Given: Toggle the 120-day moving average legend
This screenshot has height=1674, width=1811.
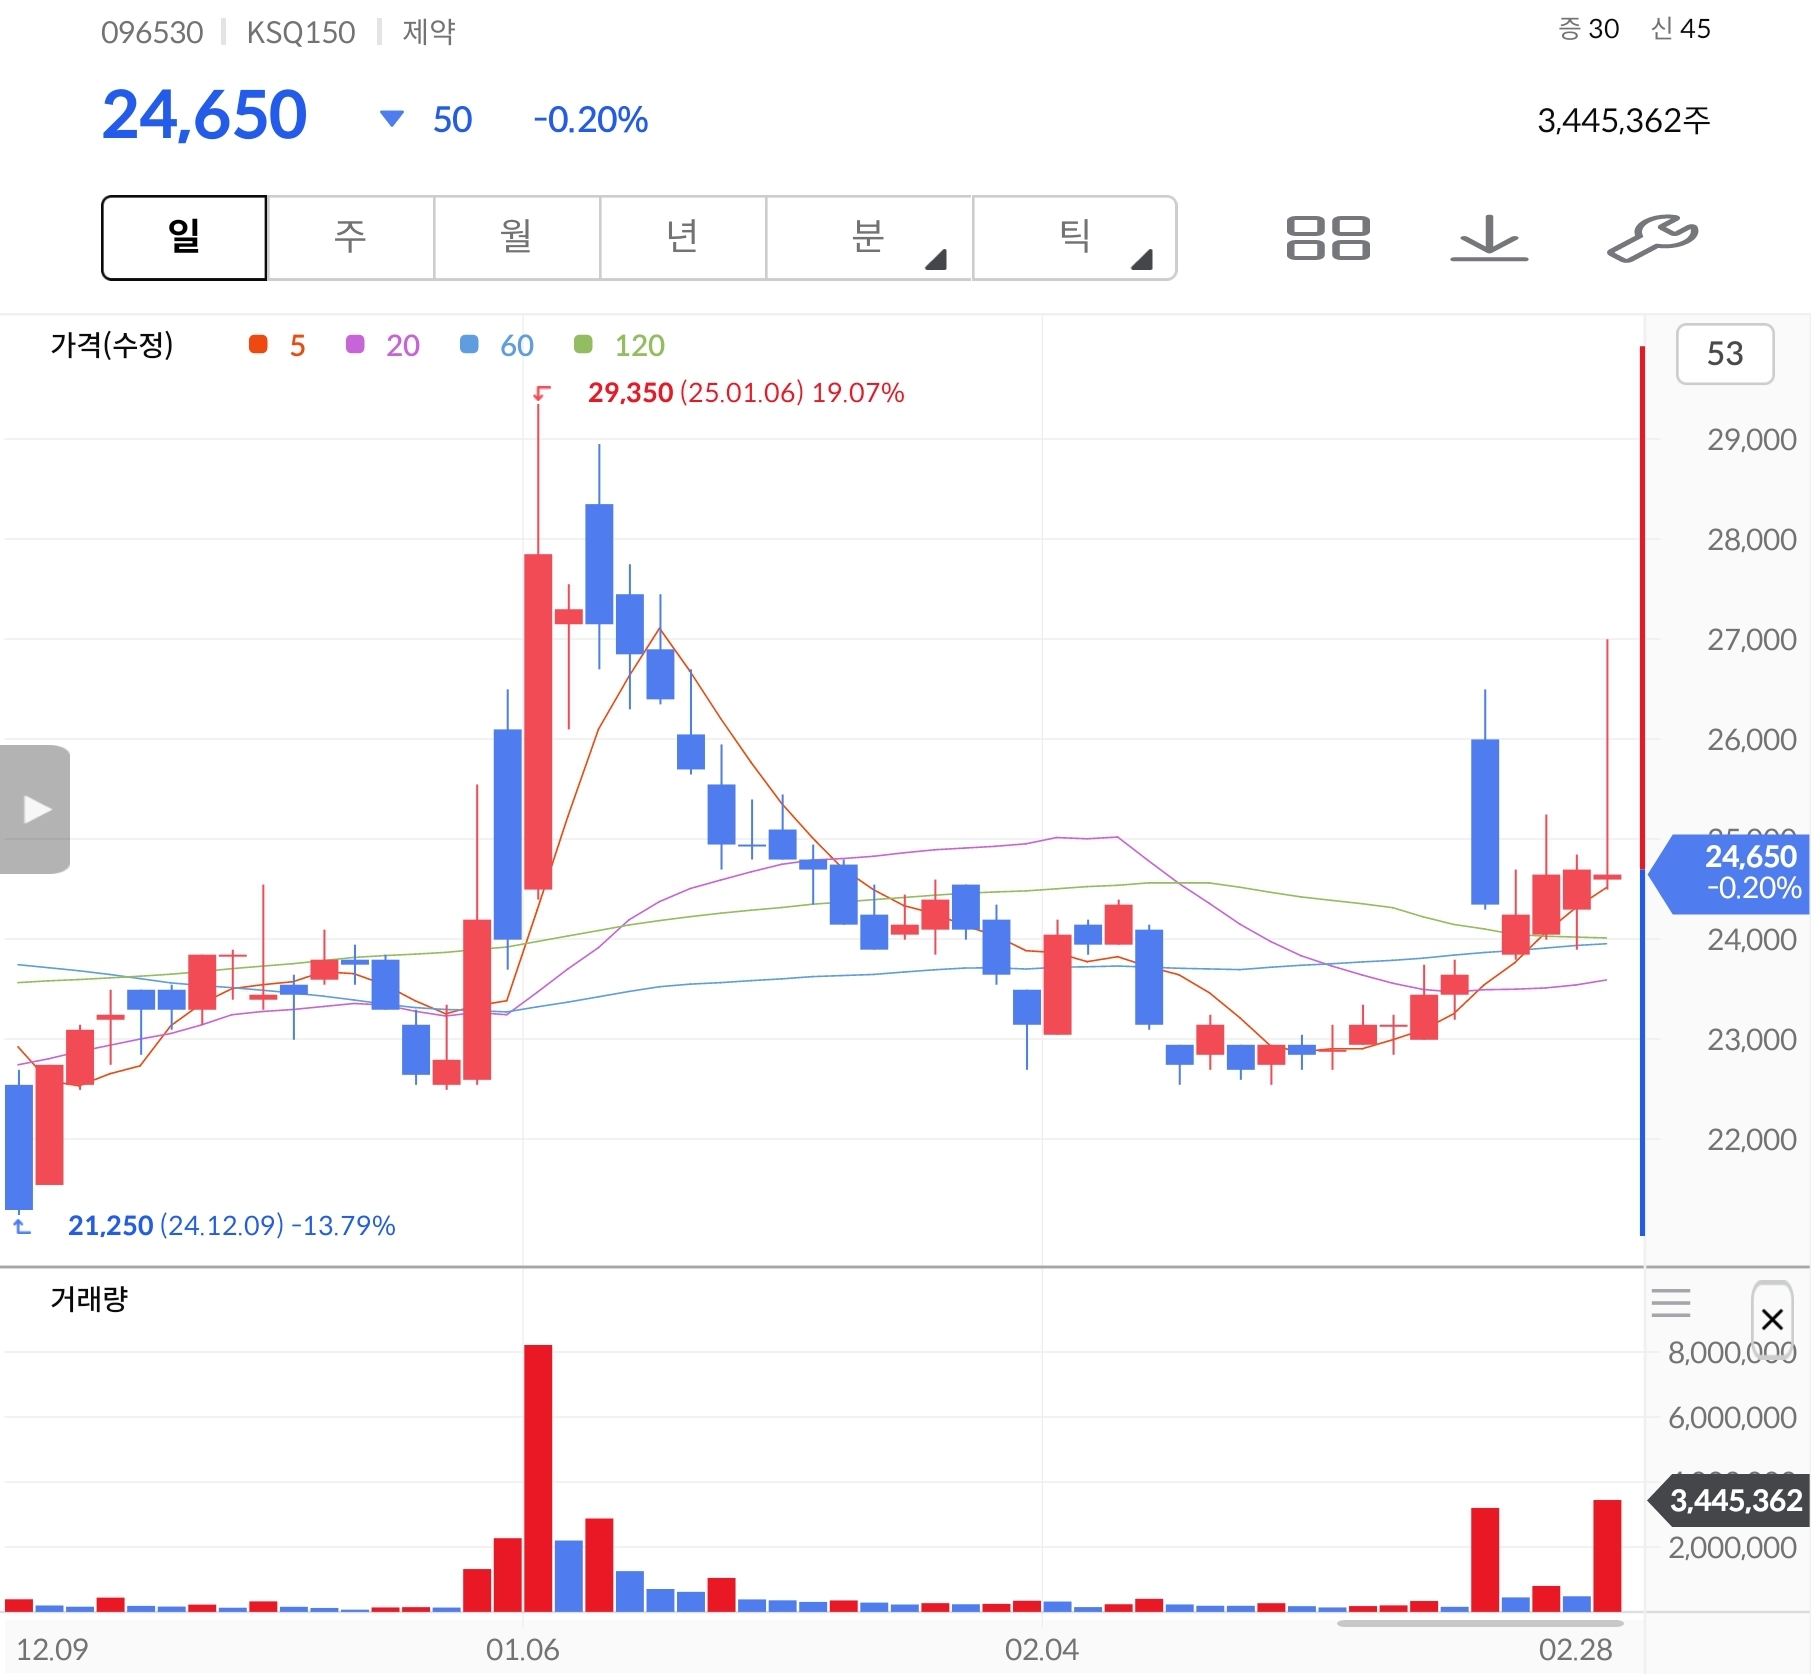Looking at the screenshot, I should pyautogui.click(x=619, y=345).
